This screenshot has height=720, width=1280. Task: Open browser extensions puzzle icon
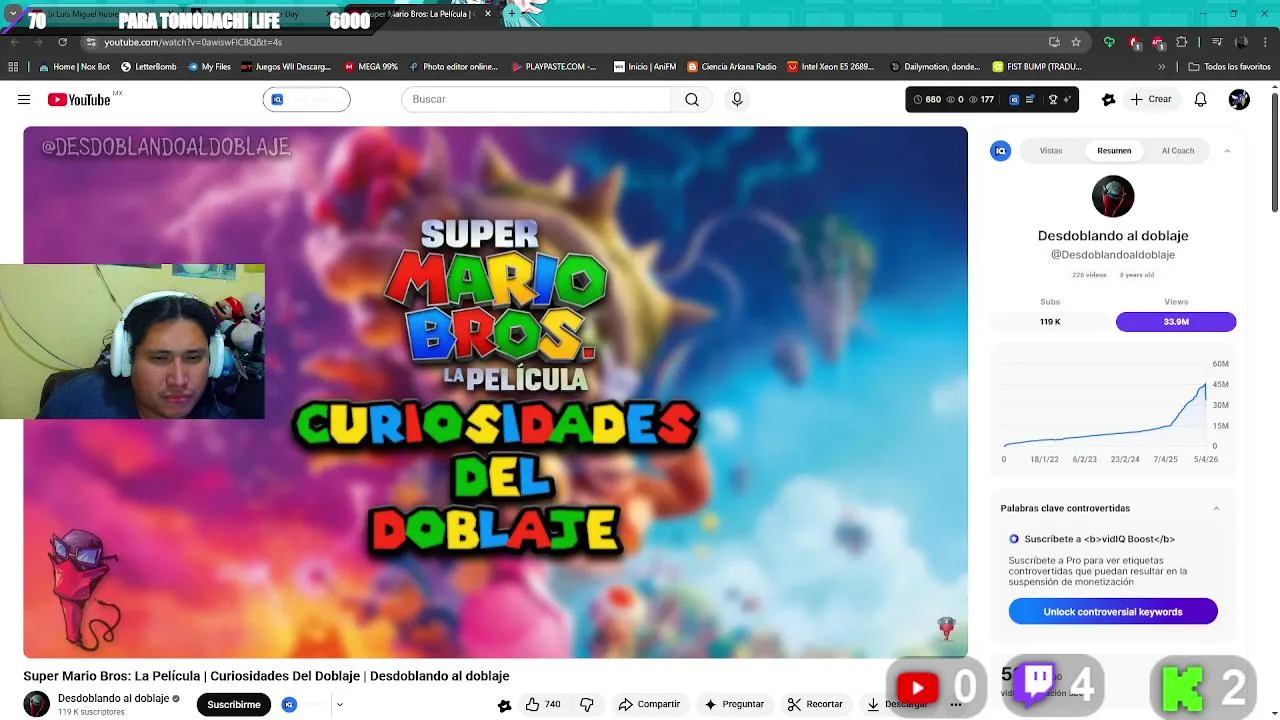[x=1182, y=42]
